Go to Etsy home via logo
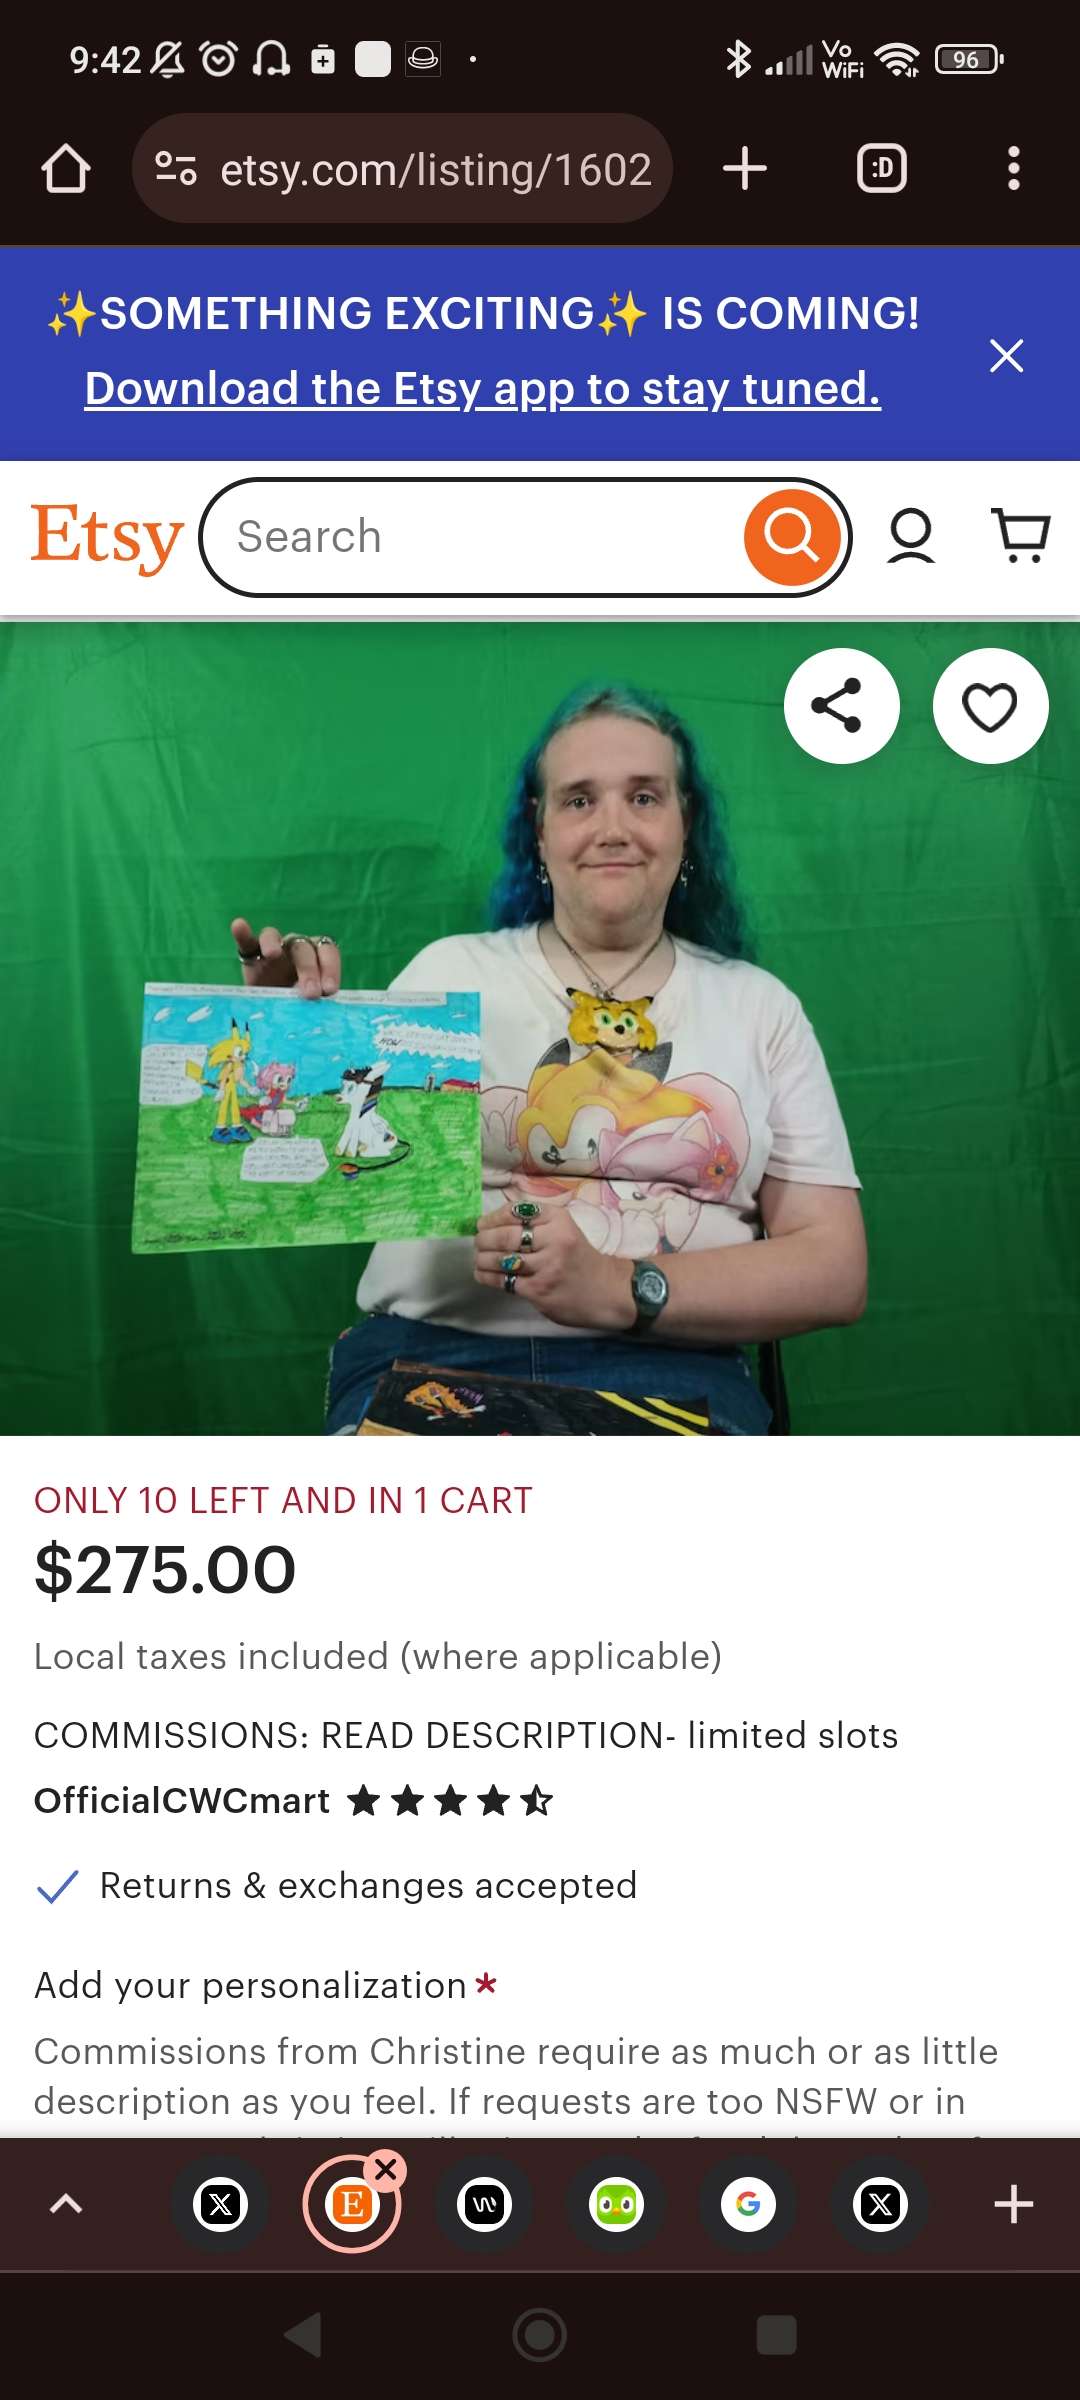This screenshot has width=1080, height=2400. point(107,537)
